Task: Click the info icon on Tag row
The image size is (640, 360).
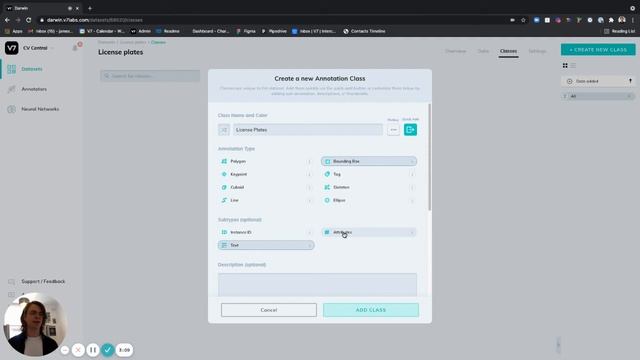Action: point(412,174)
